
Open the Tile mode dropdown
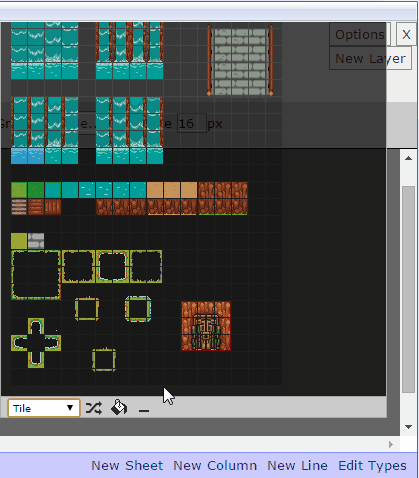pyautogui.click(x=44, y=408)
